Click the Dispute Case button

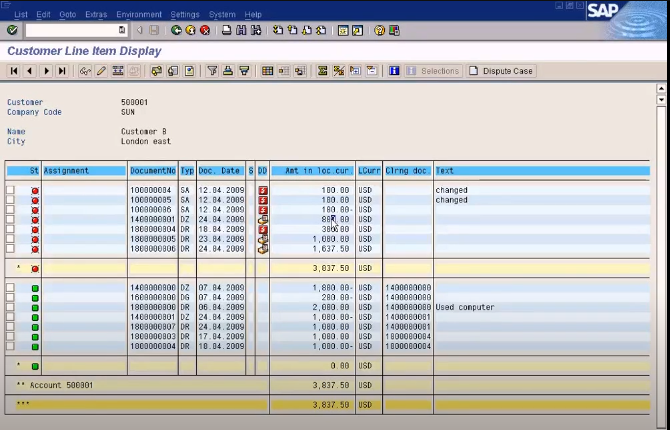[x=501, y=71]
